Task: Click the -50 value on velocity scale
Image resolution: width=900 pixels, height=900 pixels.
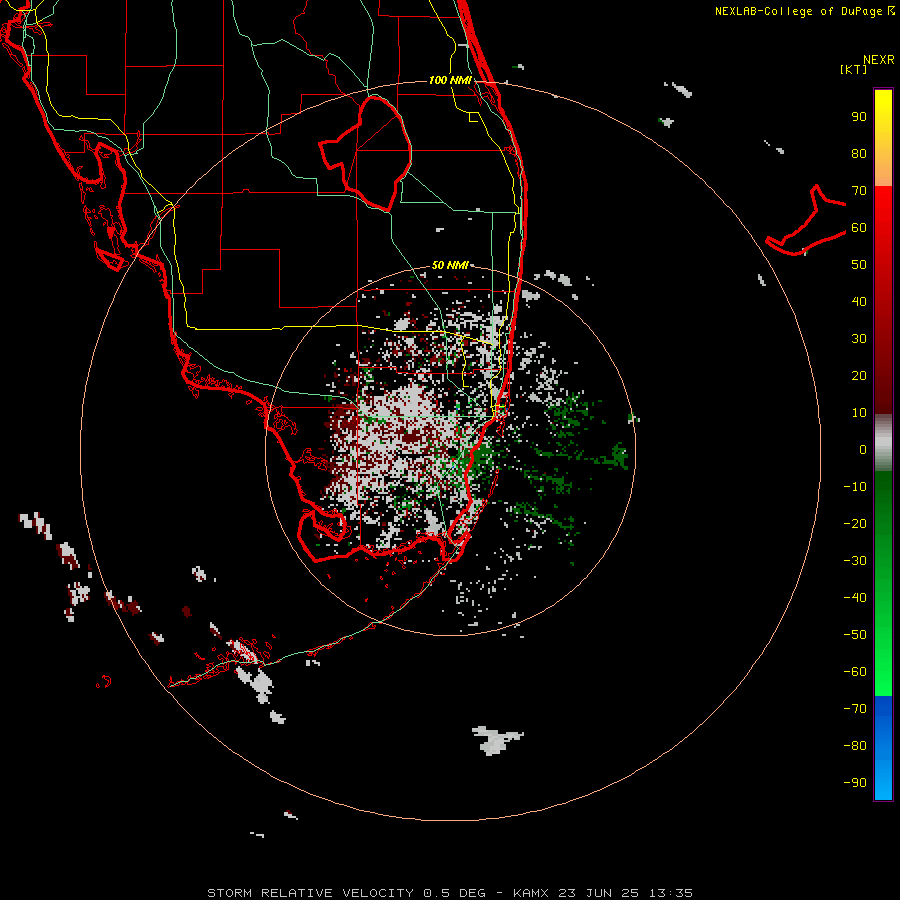Action: [855, 634]
